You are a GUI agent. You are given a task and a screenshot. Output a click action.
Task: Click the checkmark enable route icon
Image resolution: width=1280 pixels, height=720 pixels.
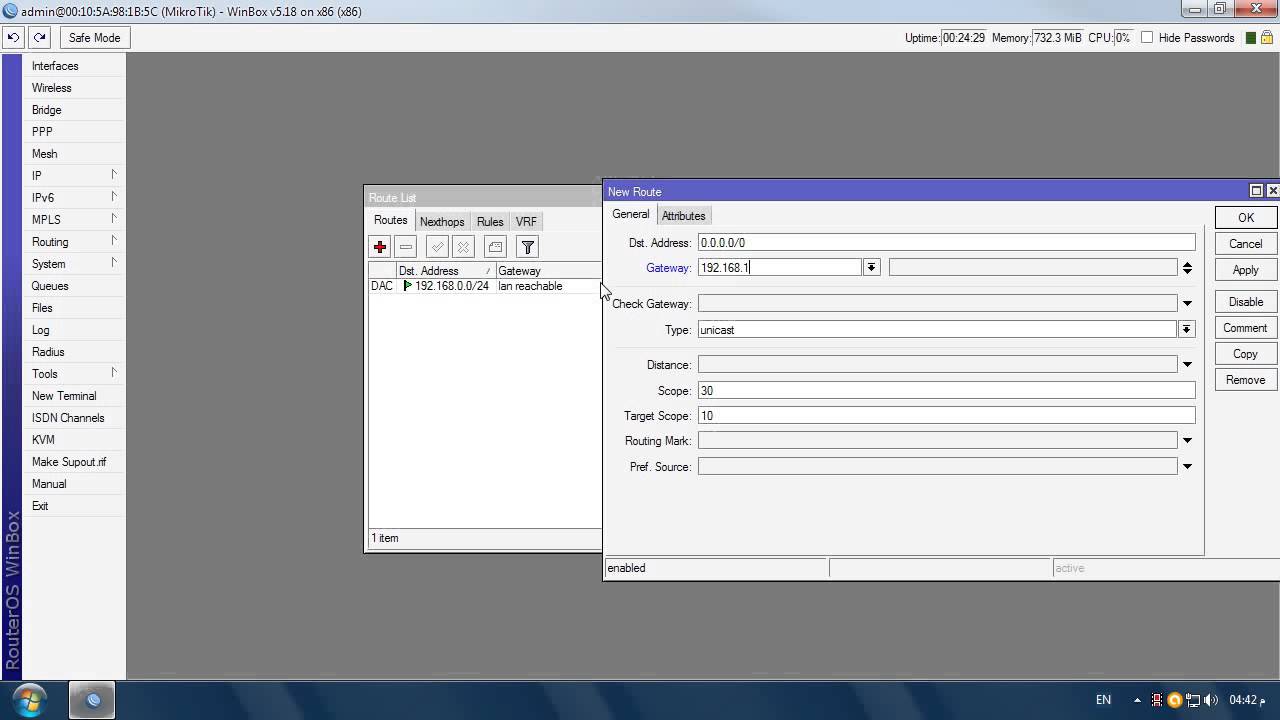[437, 247]
